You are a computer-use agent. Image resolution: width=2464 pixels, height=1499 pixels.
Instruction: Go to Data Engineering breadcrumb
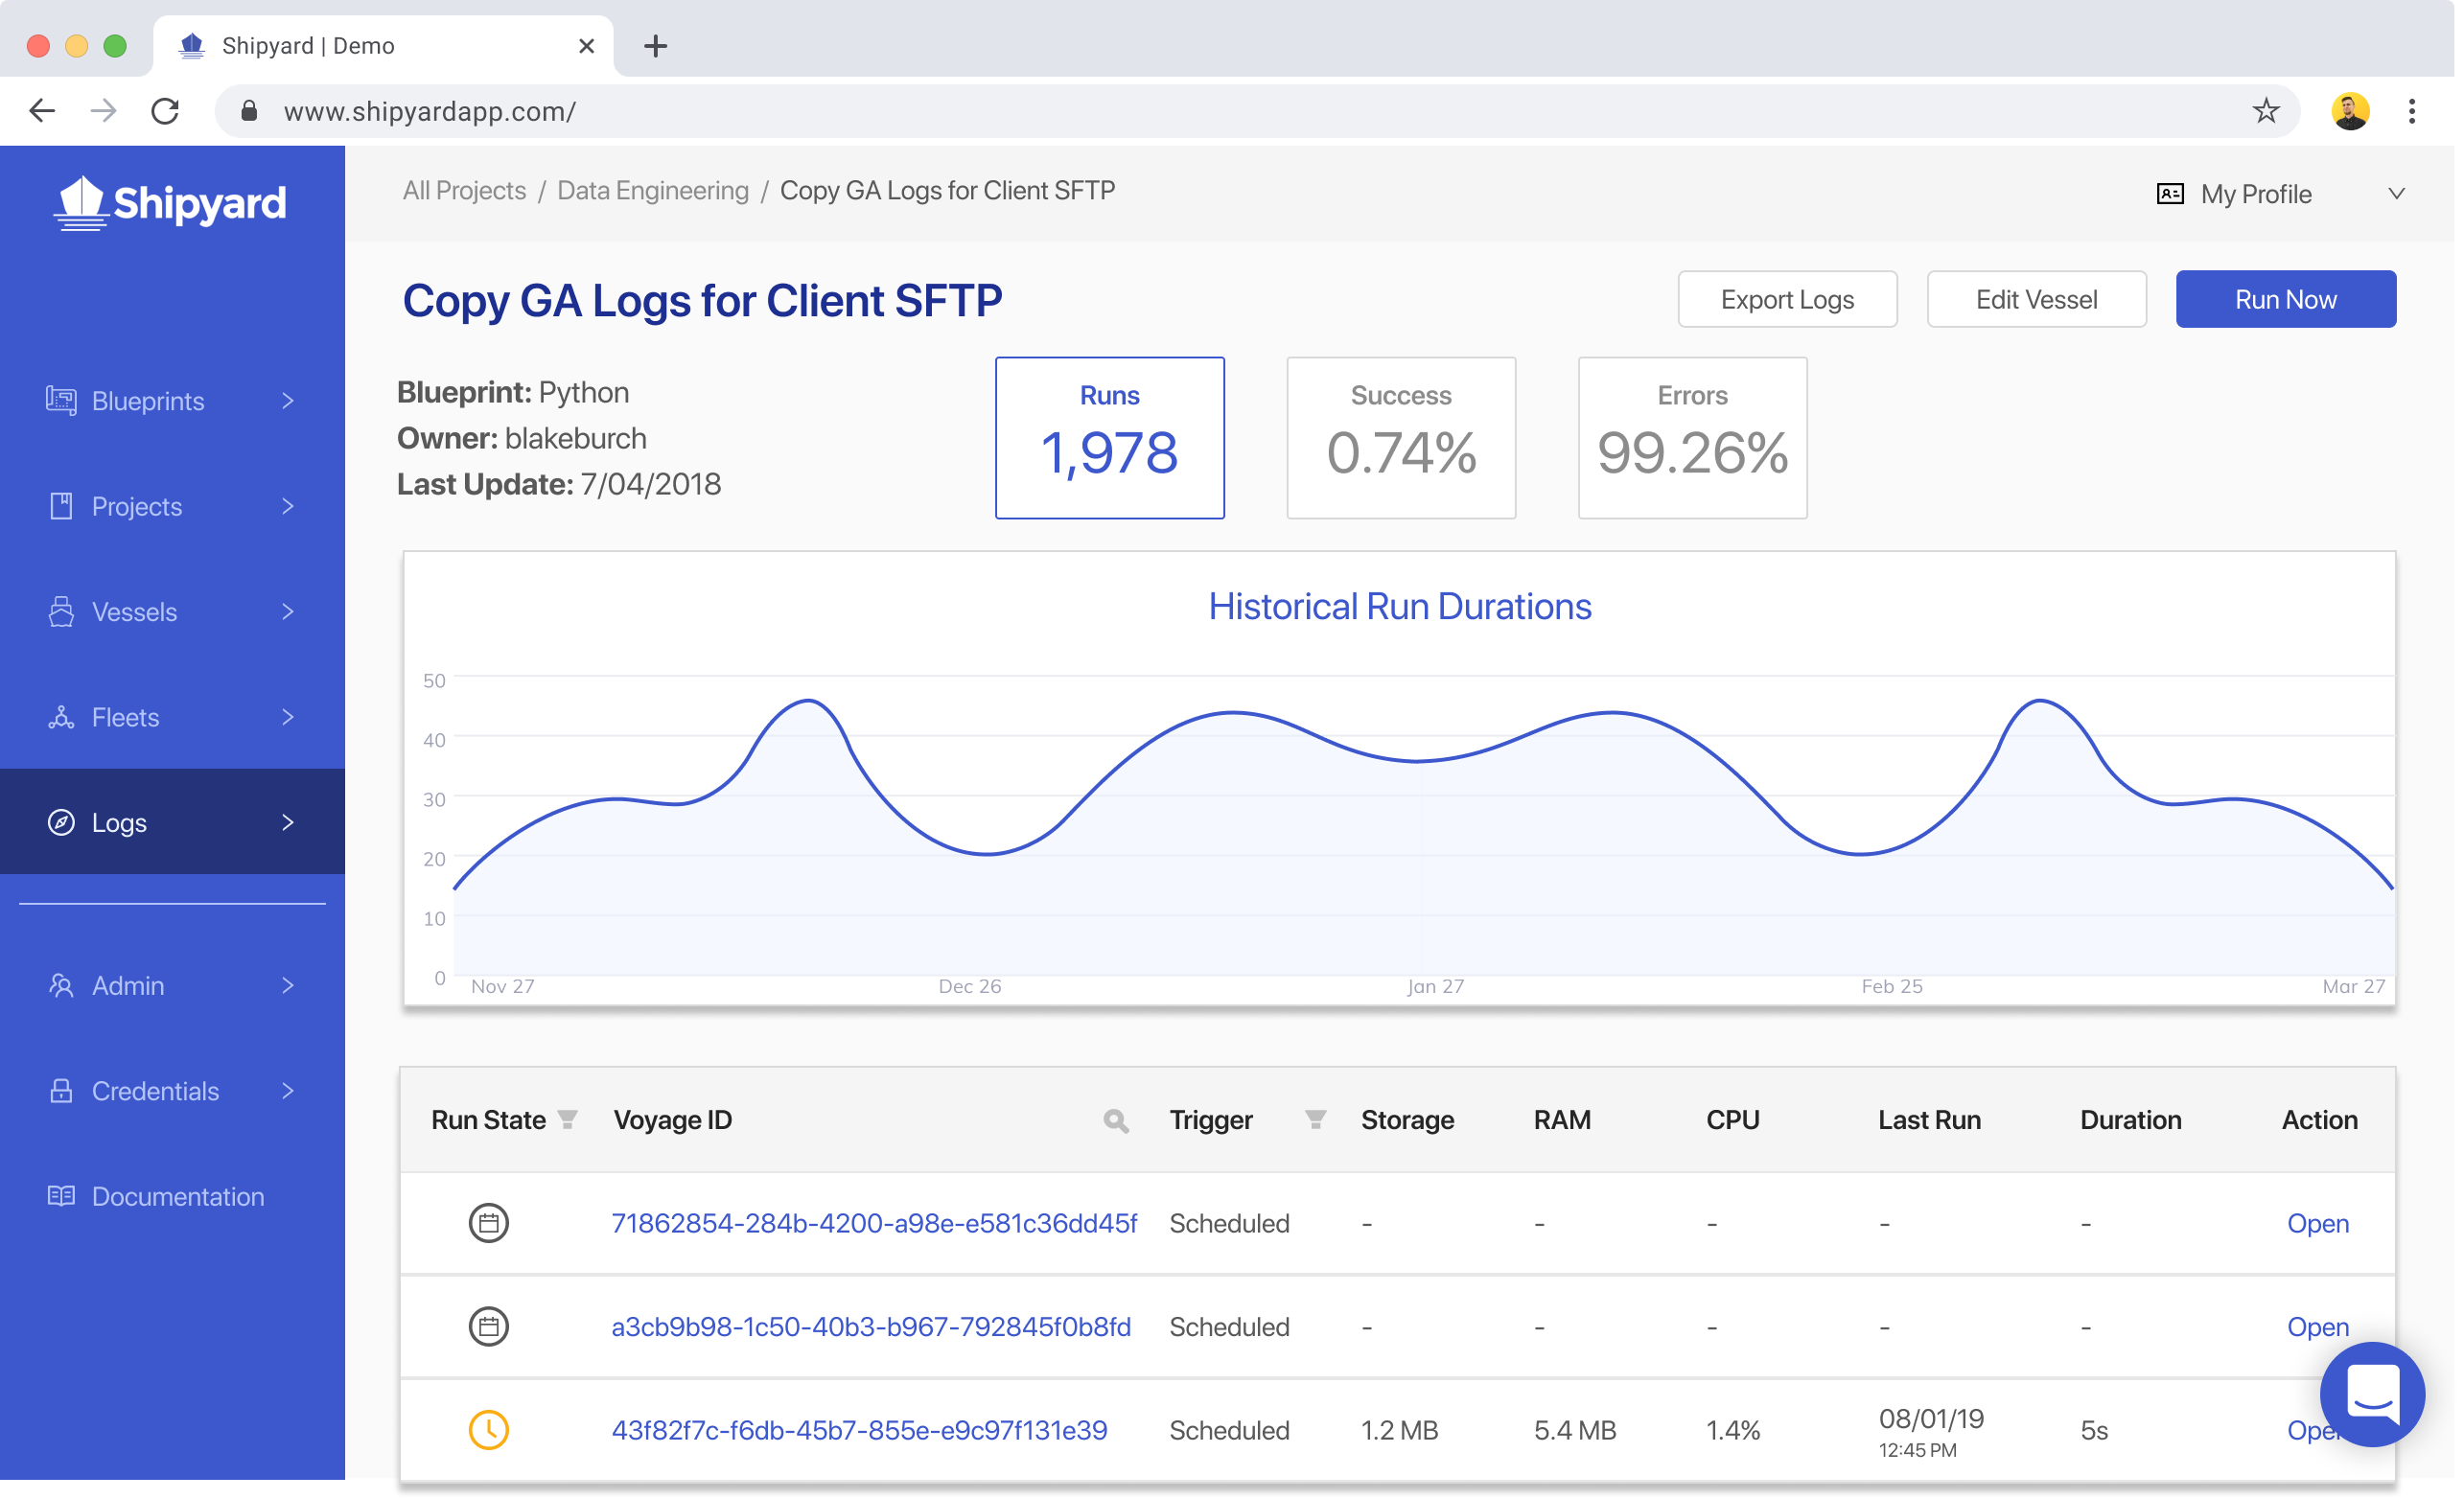tap(653, 191)
